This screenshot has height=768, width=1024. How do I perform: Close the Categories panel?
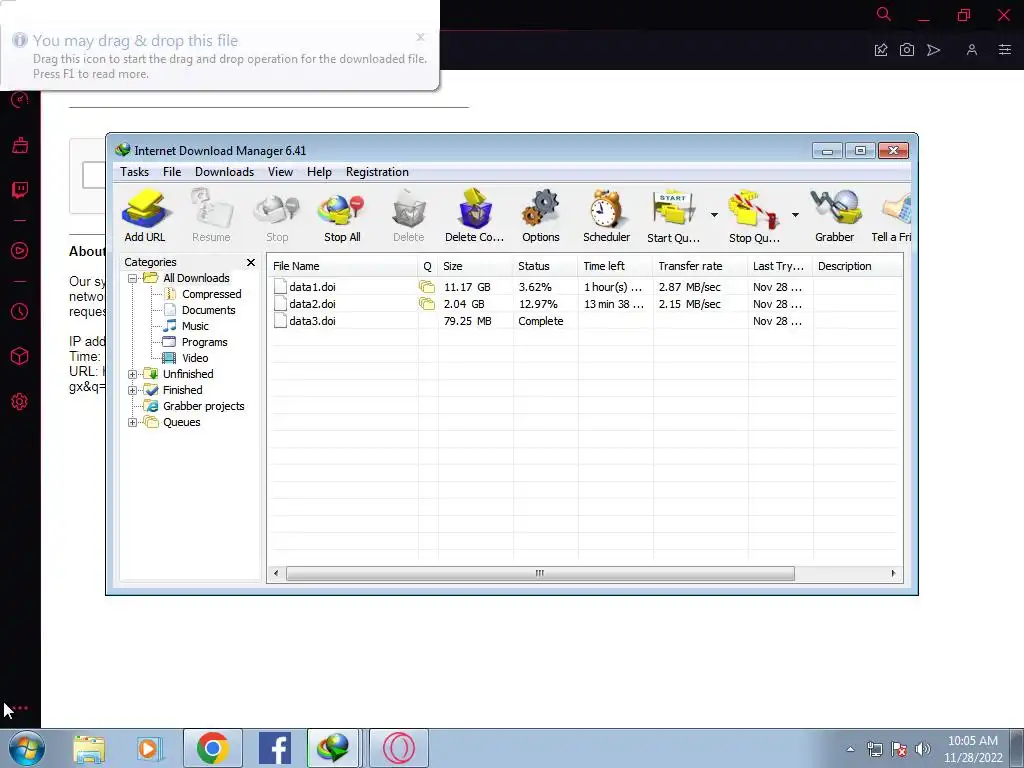point(251,263)
